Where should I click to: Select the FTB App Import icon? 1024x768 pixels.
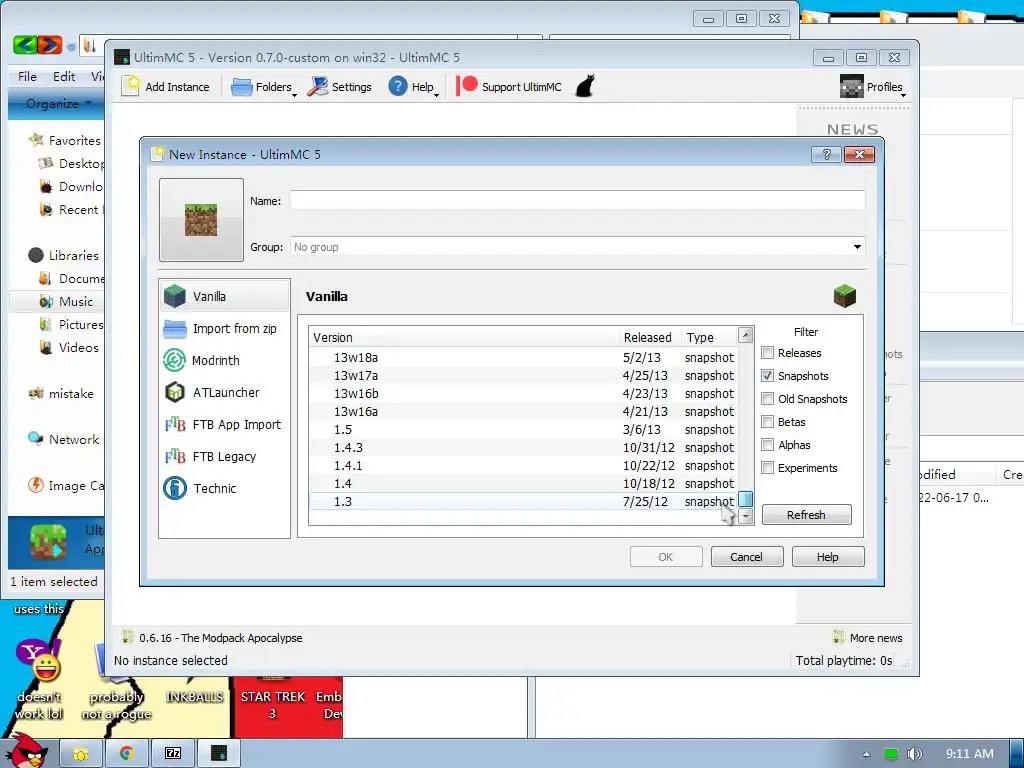(175, 424)
